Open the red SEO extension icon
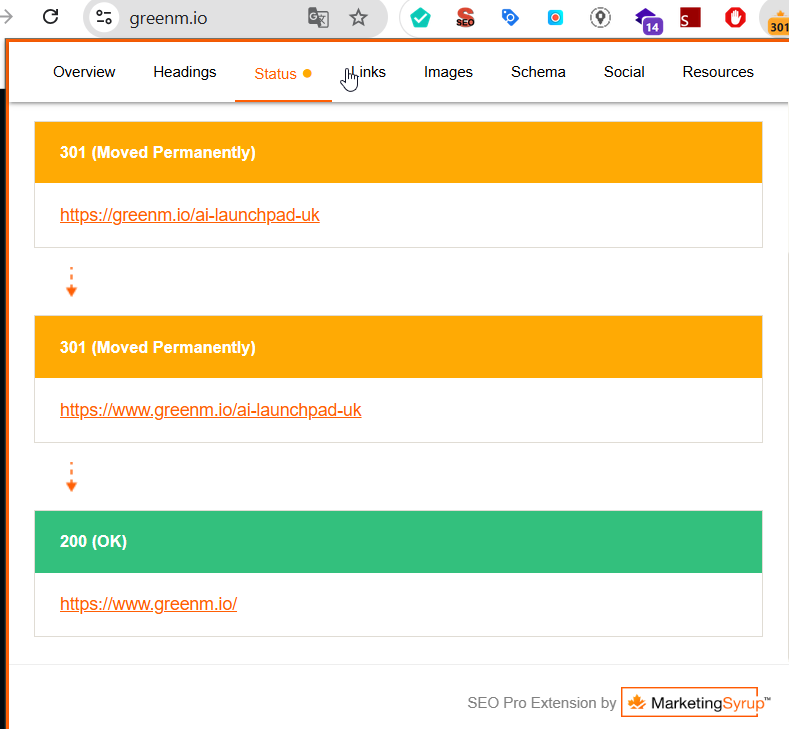789x729 pixels. coord(465,18)
